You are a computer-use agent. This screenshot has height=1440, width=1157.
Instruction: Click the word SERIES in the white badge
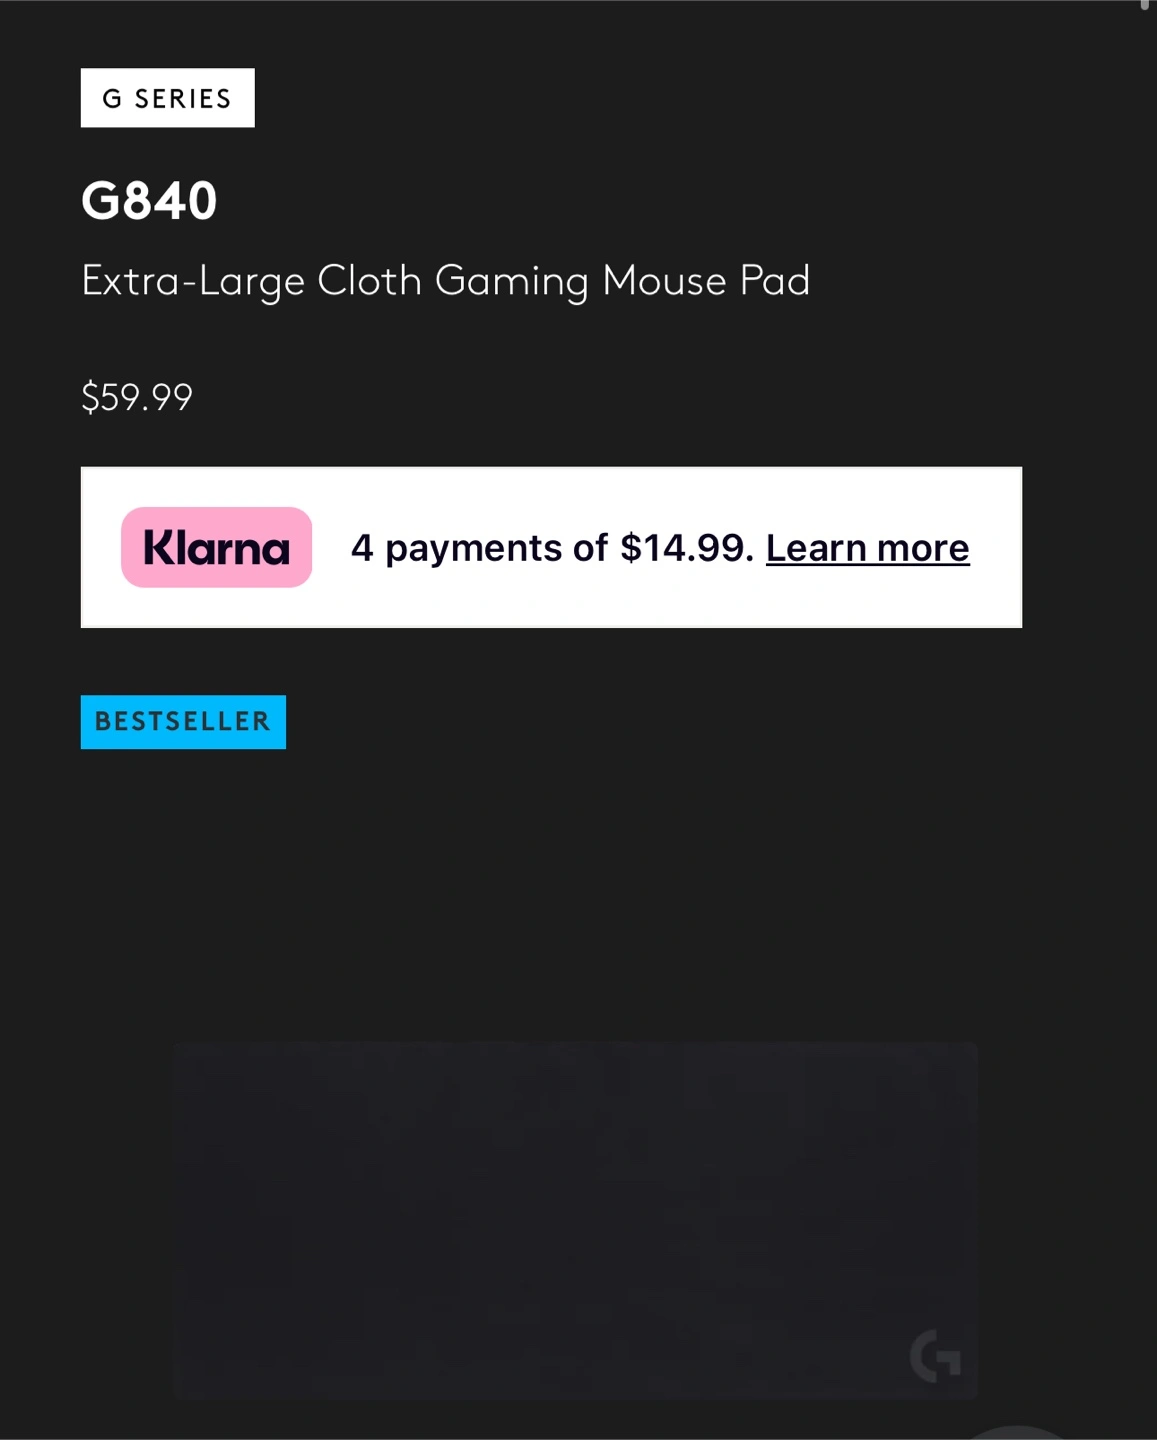183,99
